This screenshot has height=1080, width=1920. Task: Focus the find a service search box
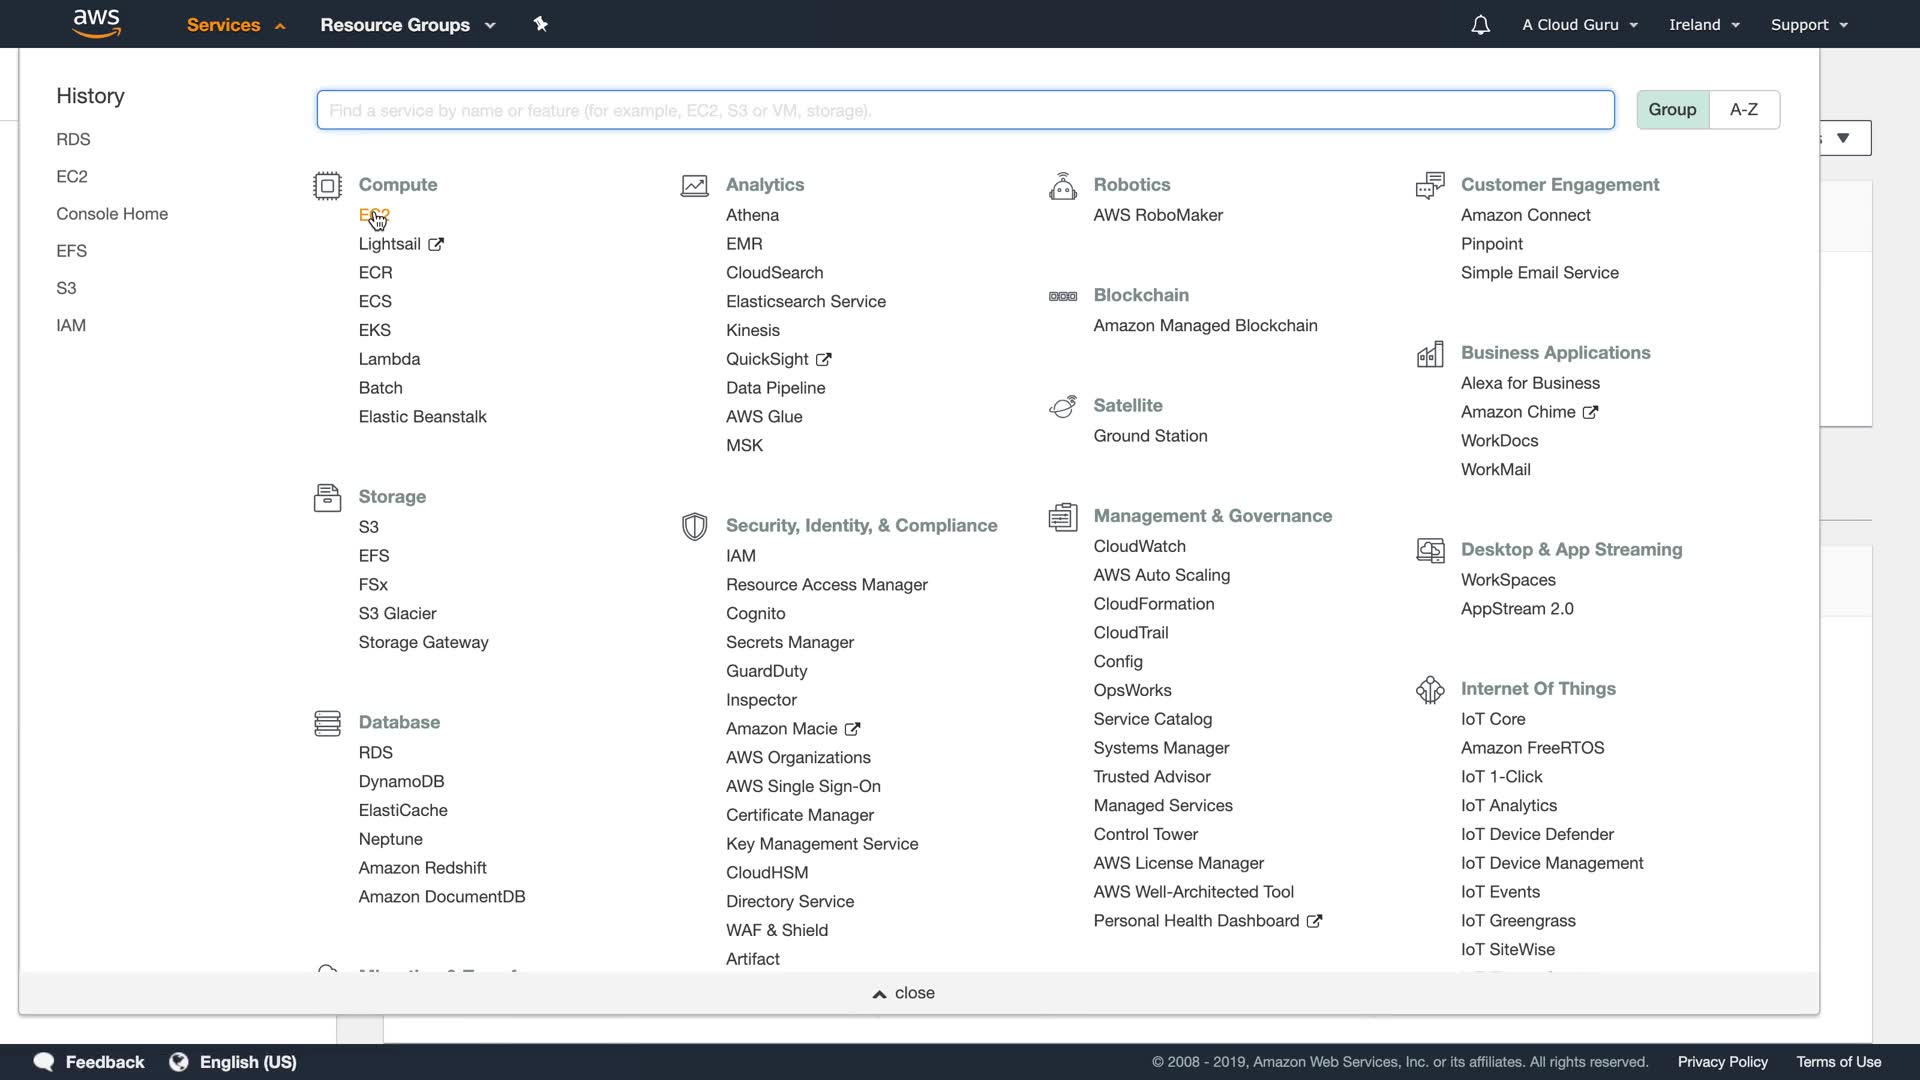pos(965,110)
